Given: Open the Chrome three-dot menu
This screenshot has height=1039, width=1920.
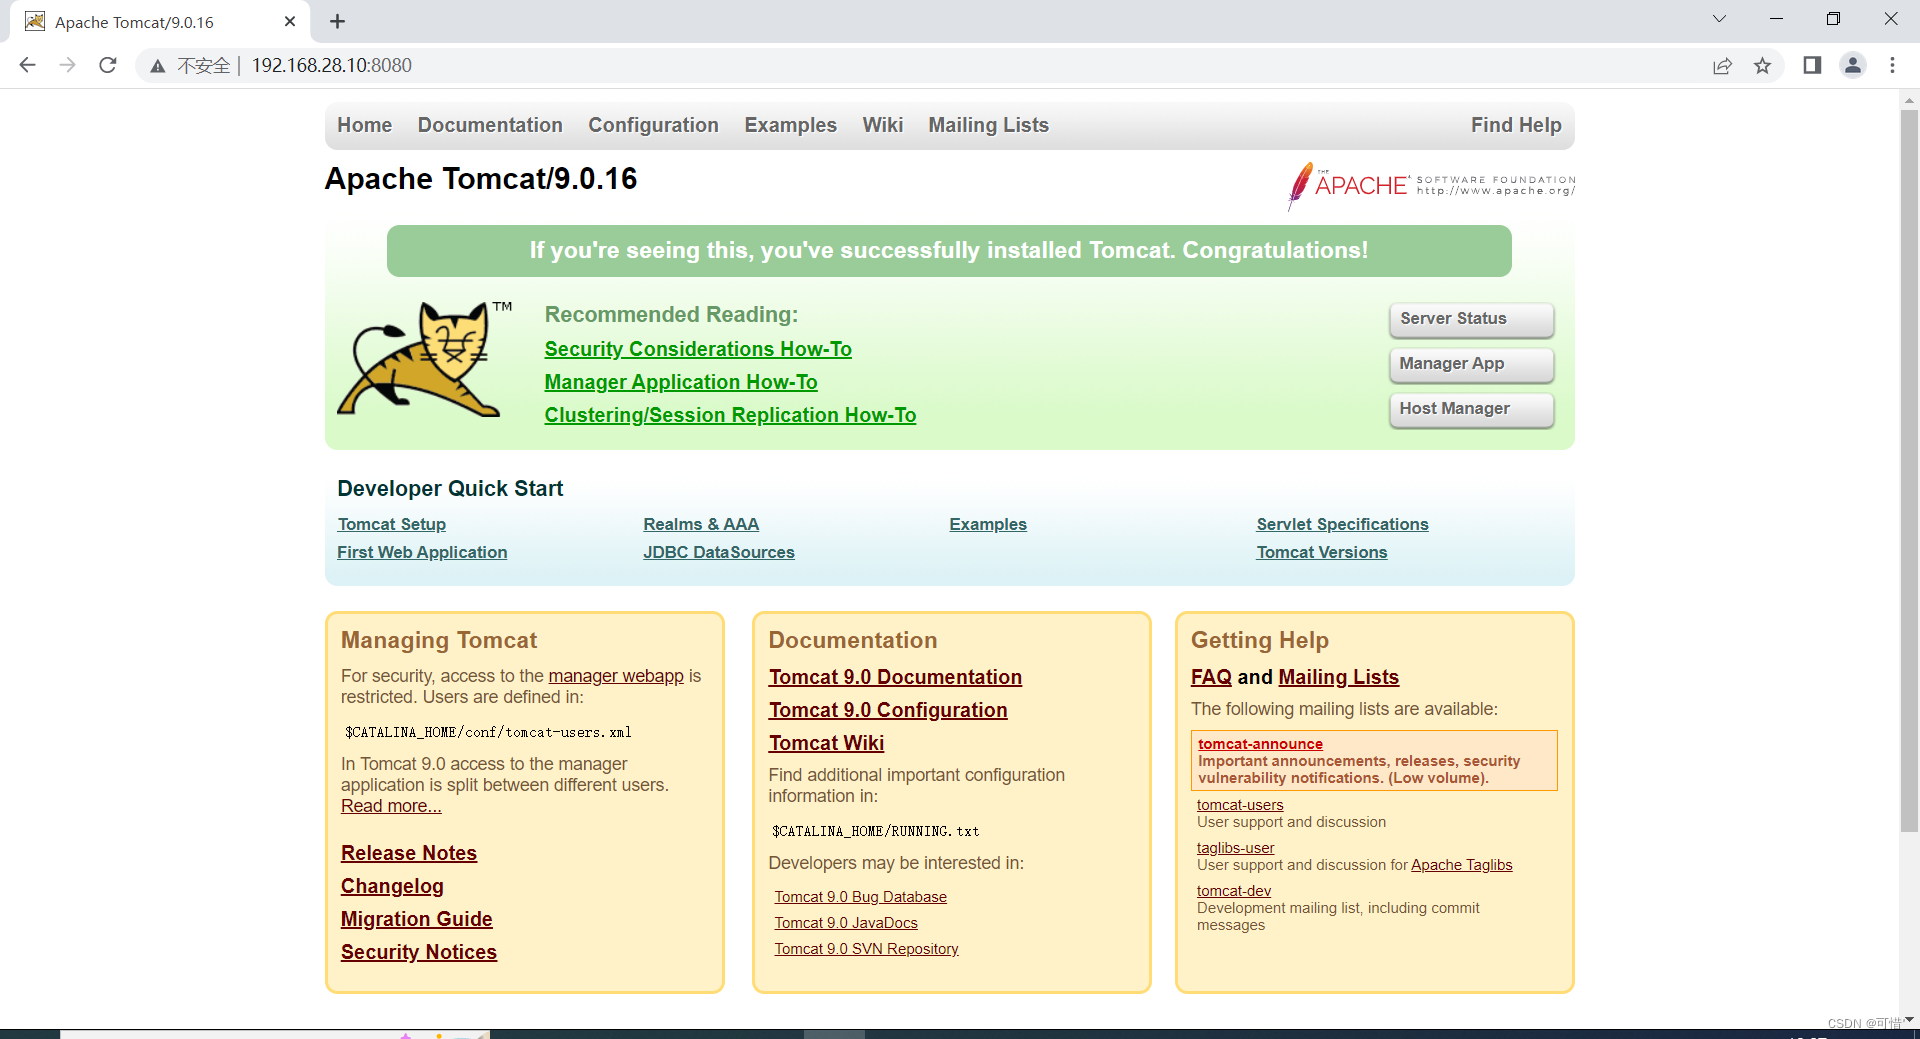Looking at the screenshot, I should click(1892, 65).
